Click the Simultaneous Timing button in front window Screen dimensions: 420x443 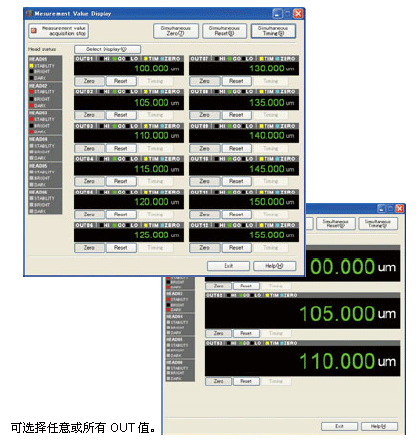coord(273,31)
